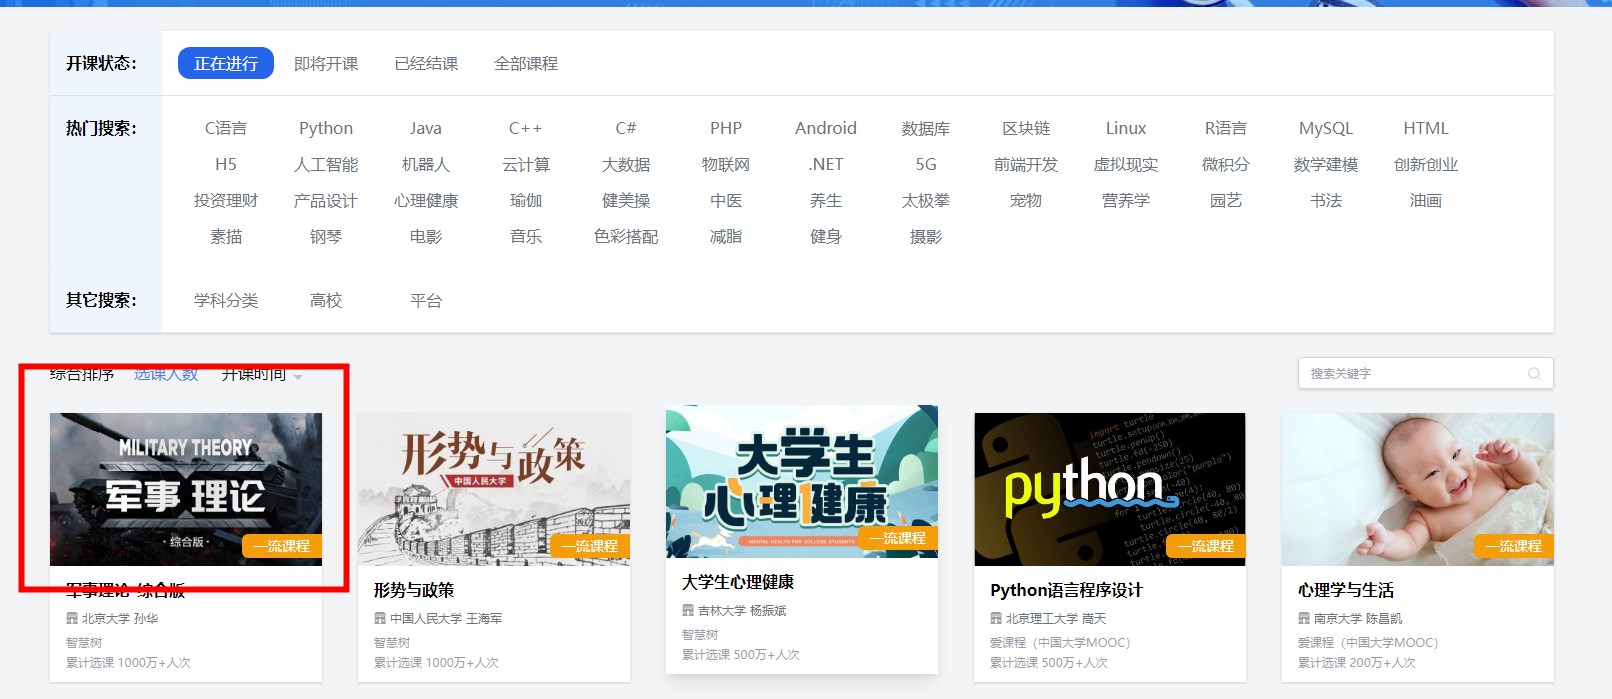Search hot keyword Java
Viewport: 1612px width, 699px height.
(426, 128)
